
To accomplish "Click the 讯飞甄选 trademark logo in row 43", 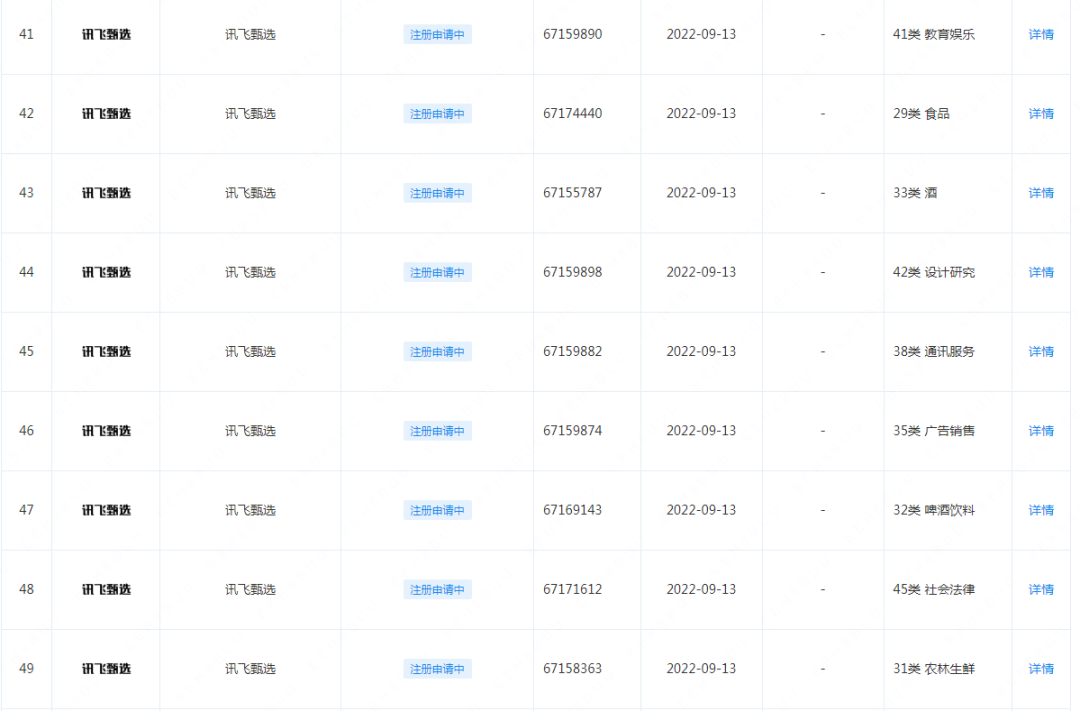I will pos(106,193).
